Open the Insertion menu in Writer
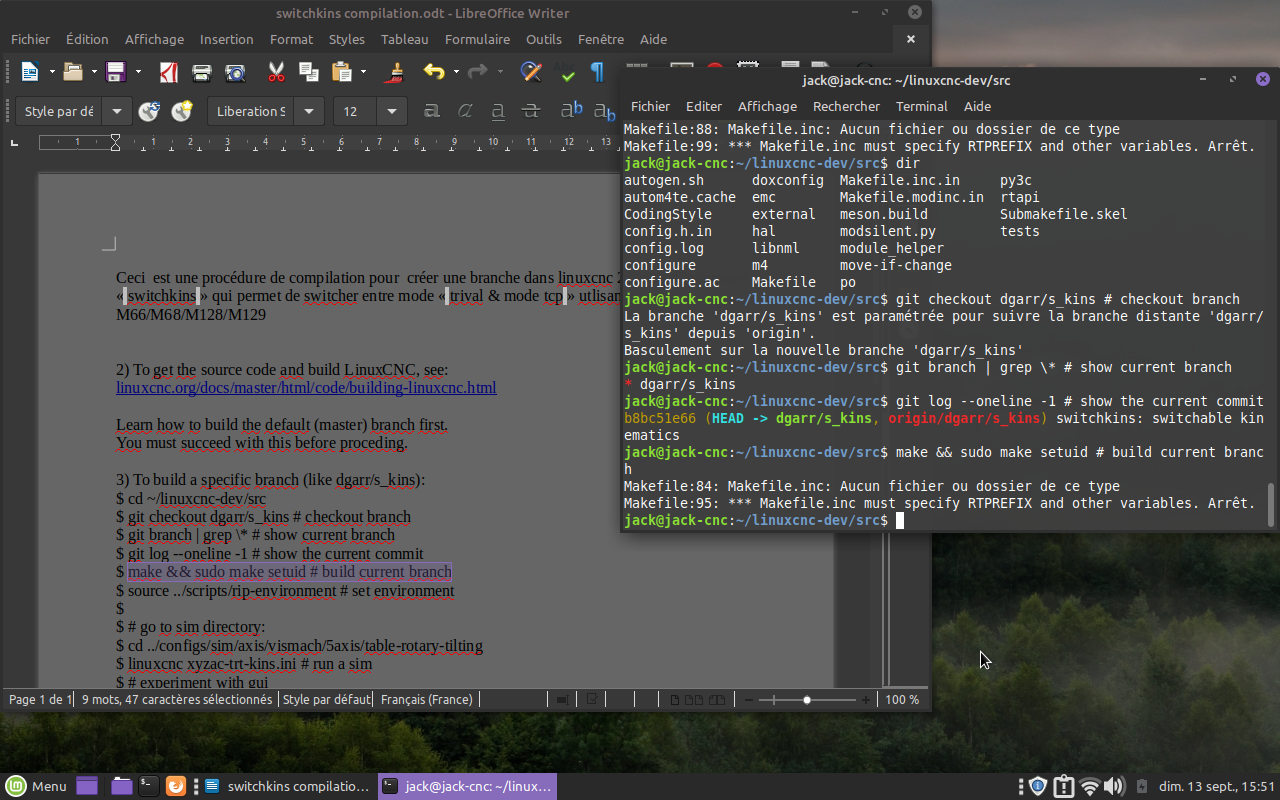The image size is (1280, 800). coord(227,39)
